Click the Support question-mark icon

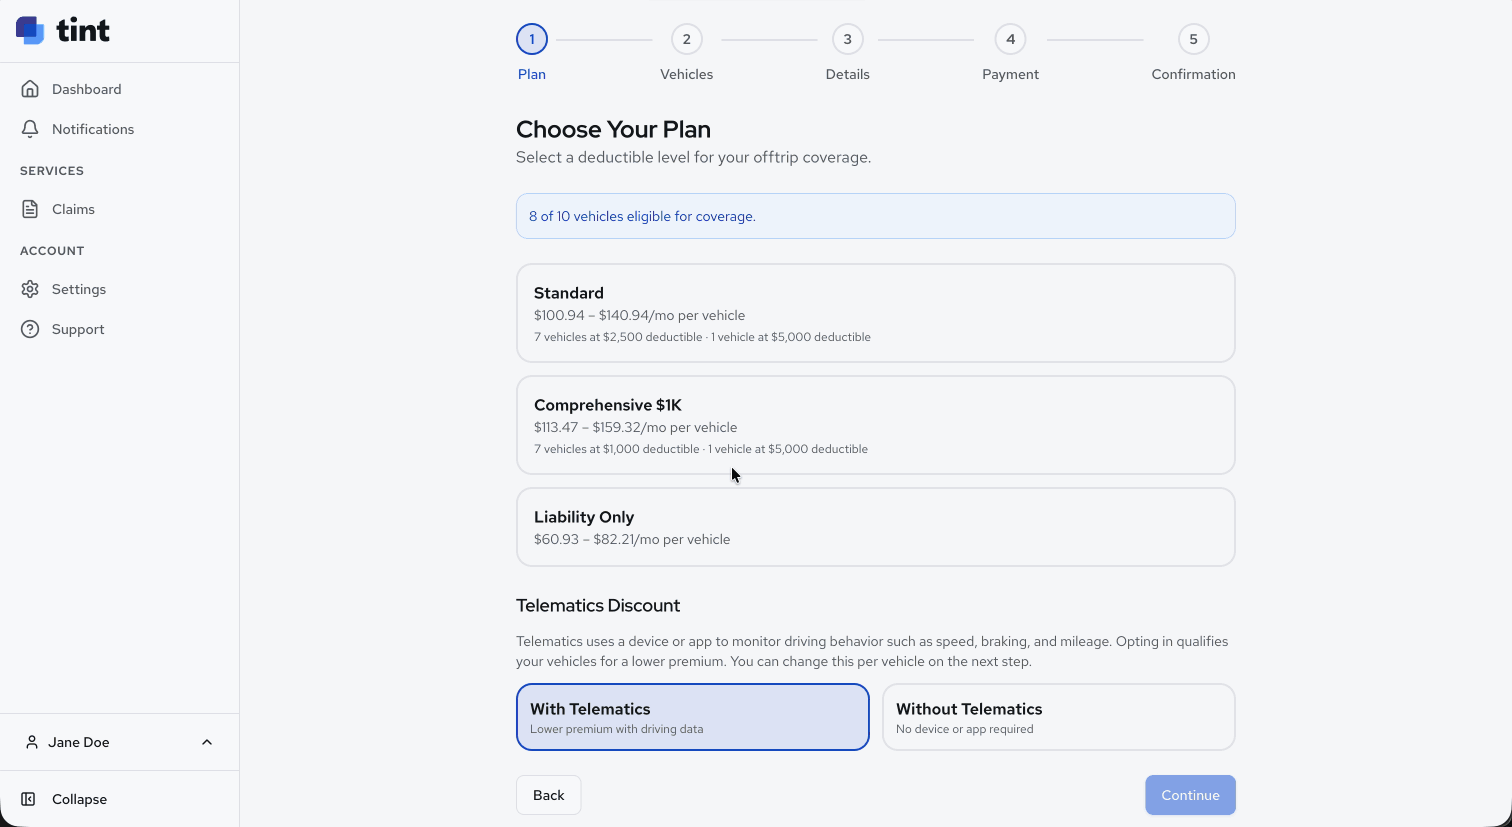(31, 329)
